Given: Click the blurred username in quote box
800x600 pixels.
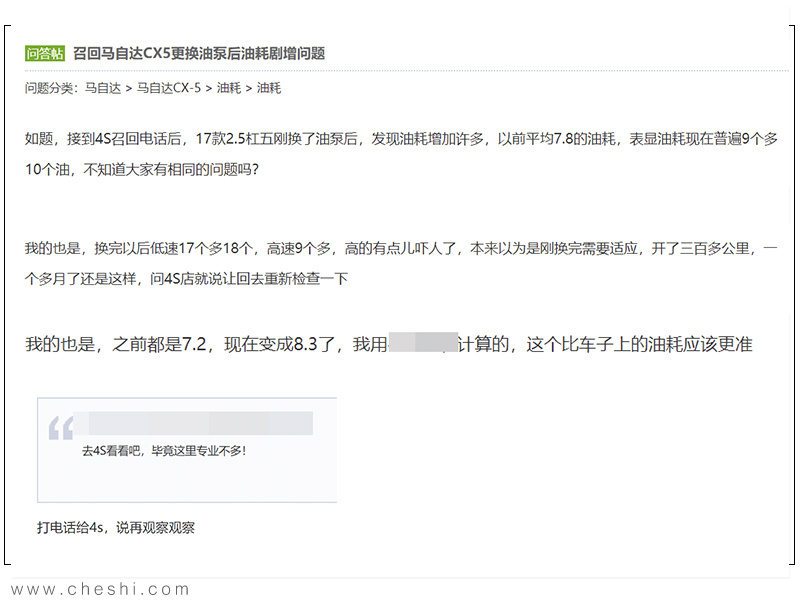Looking at the screenshot, I should 193,423.
